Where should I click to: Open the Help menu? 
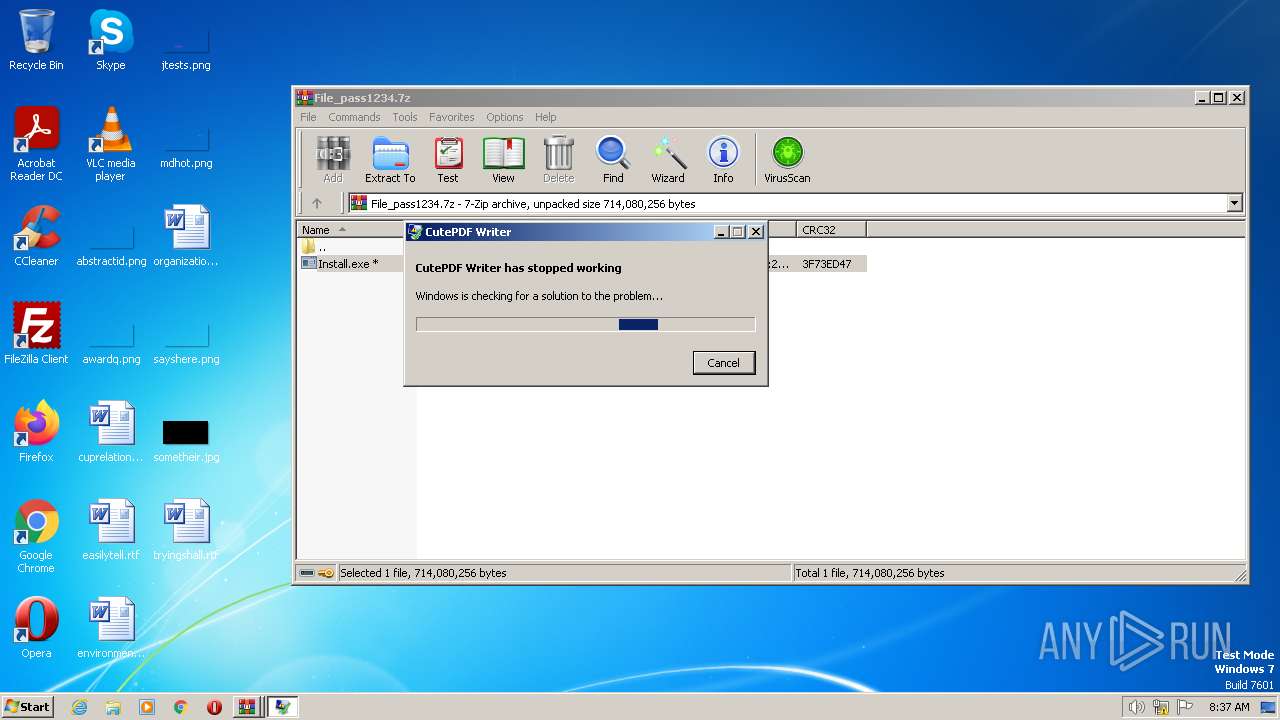tap(545, 117)
